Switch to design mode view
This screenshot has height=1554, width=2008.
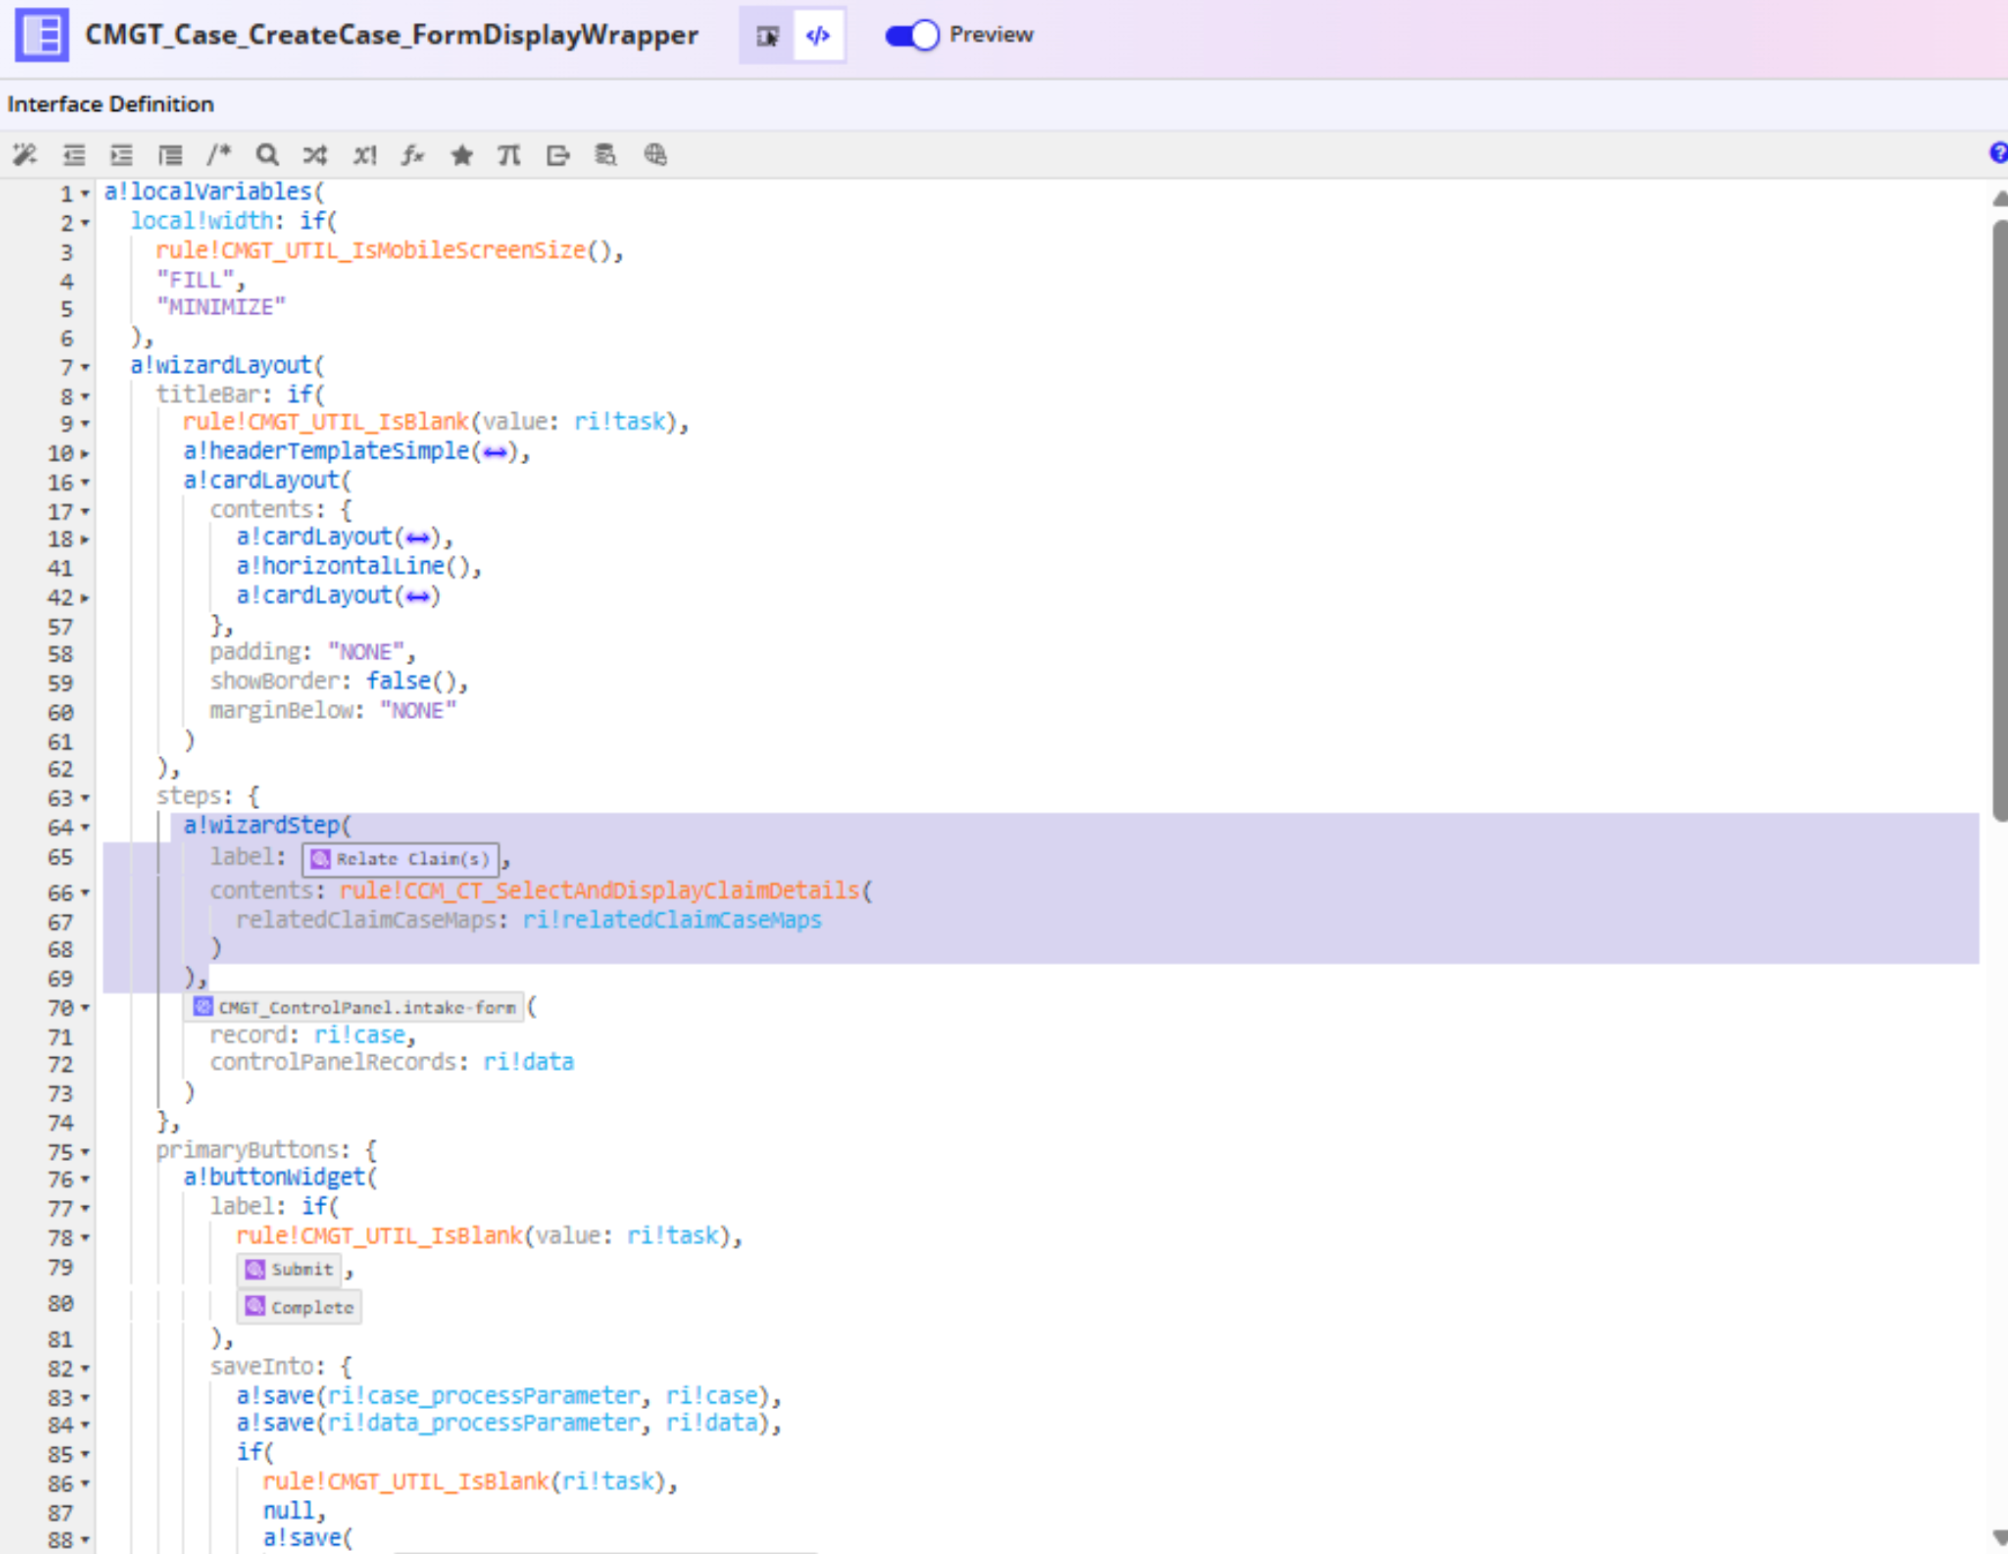pyautogui.click(x=767, y=36)
